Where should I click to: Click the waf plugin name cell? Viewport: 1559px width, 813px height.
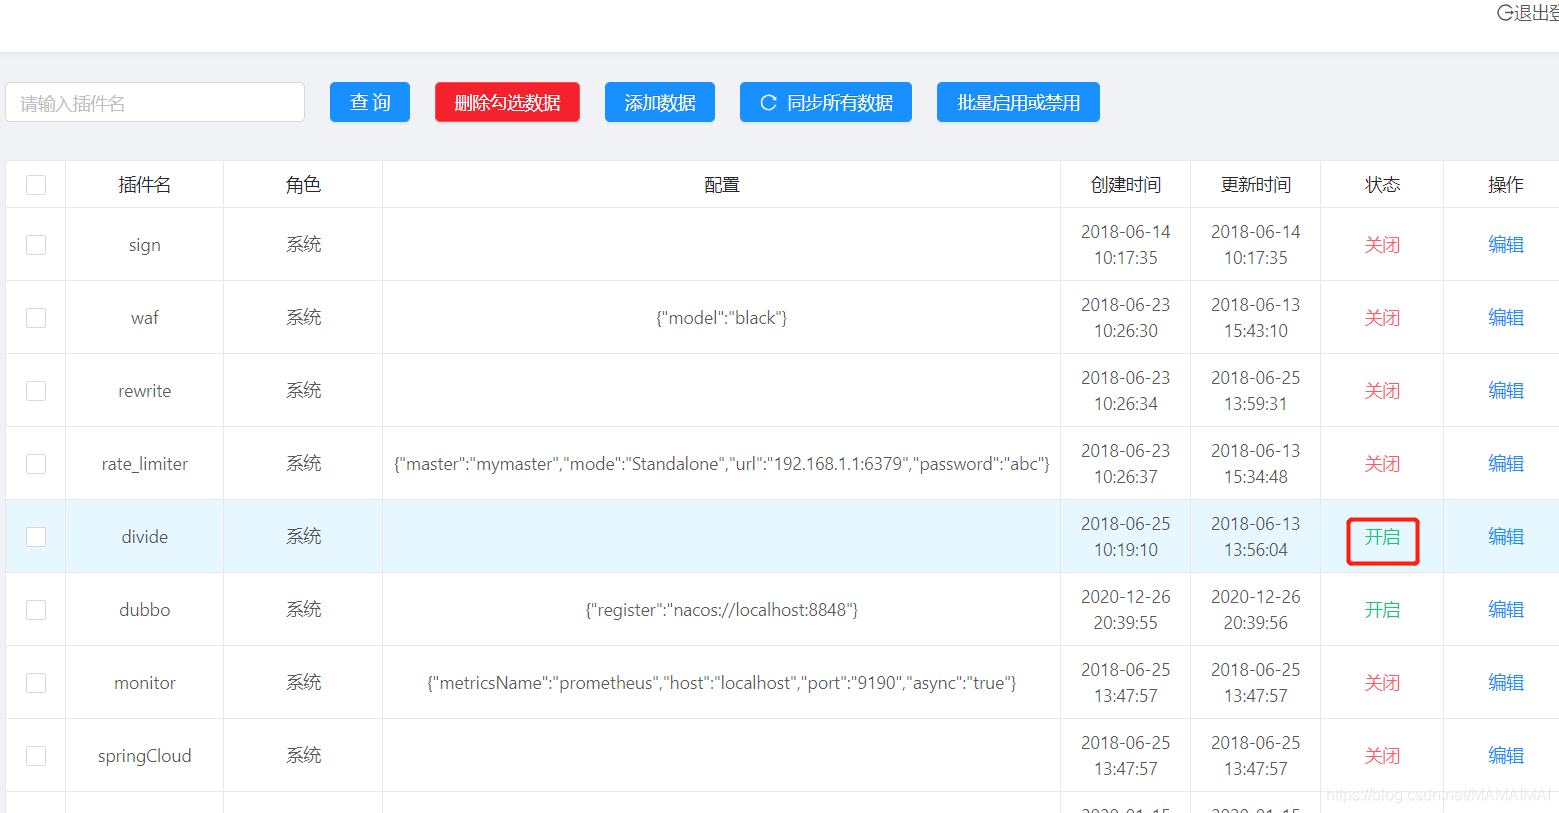pos(145,318)
